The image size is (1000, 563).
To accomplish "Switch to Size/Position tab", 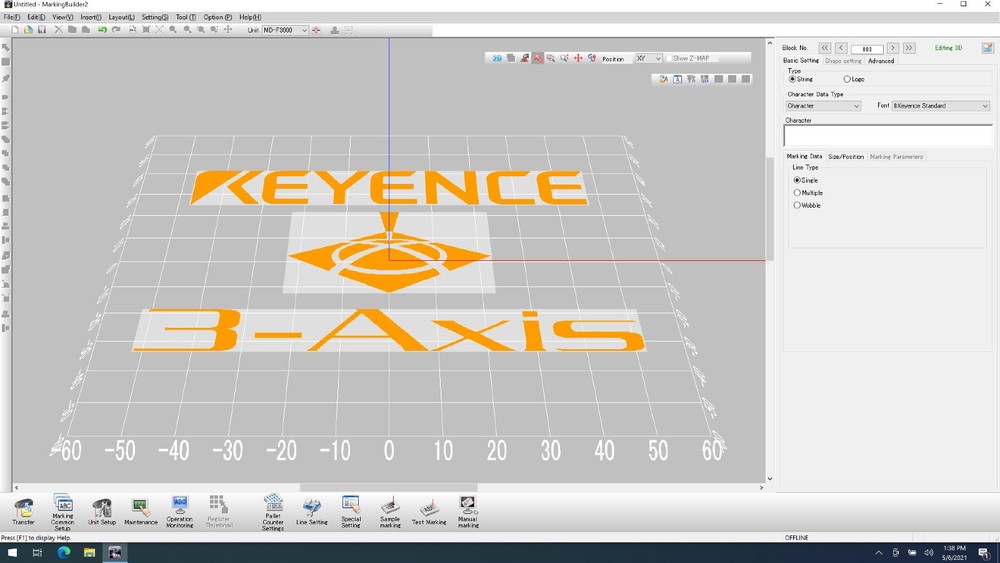I will click(846, 156).
